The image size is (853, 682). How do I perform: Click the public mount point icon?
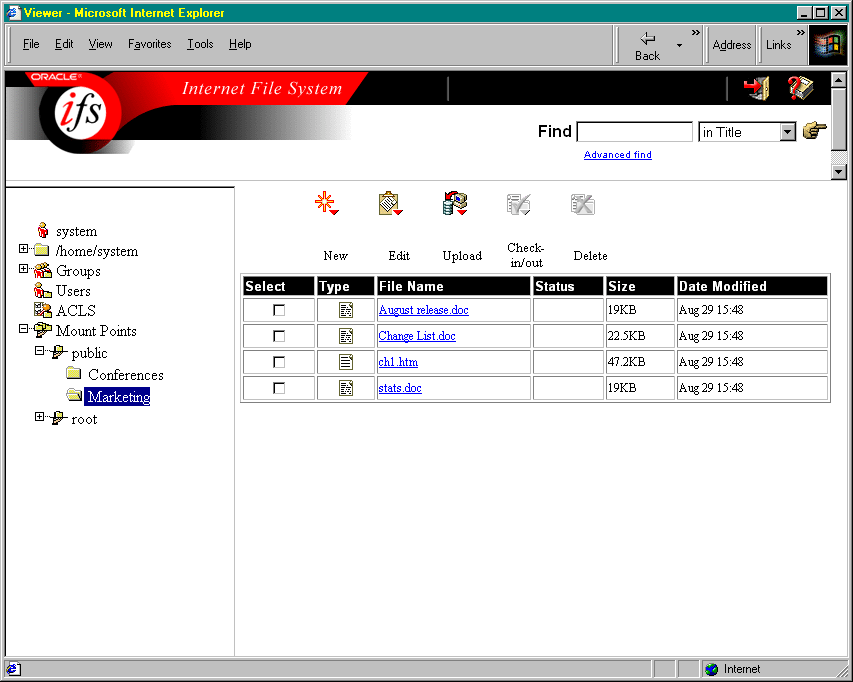click(59, 352)
